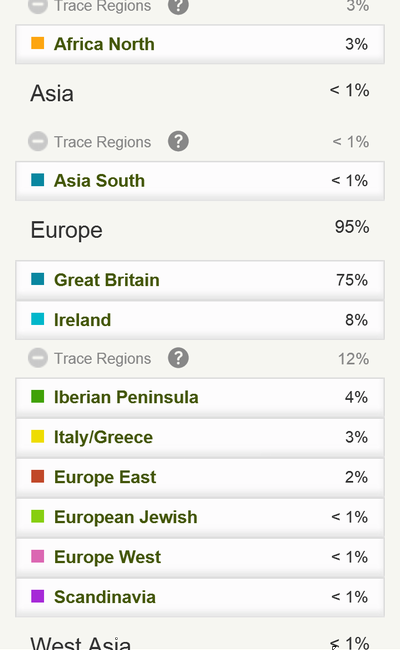This screenshot has width=400, height=650.
Task: Select the Iberian Peninsula row
Action: [x=200, y=397]
